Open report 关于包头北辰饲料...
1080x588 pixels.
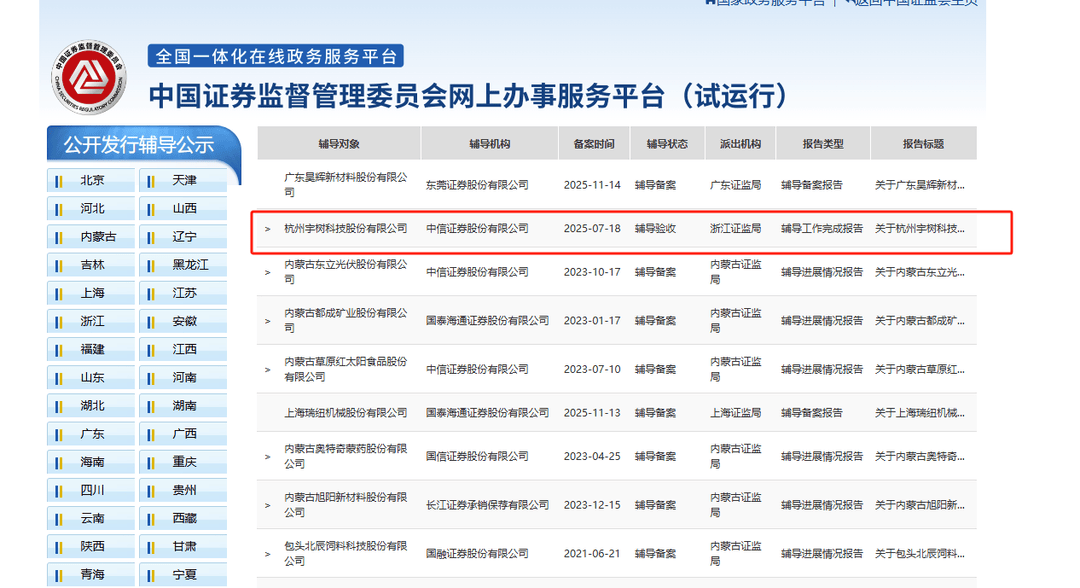click(920, 554)
